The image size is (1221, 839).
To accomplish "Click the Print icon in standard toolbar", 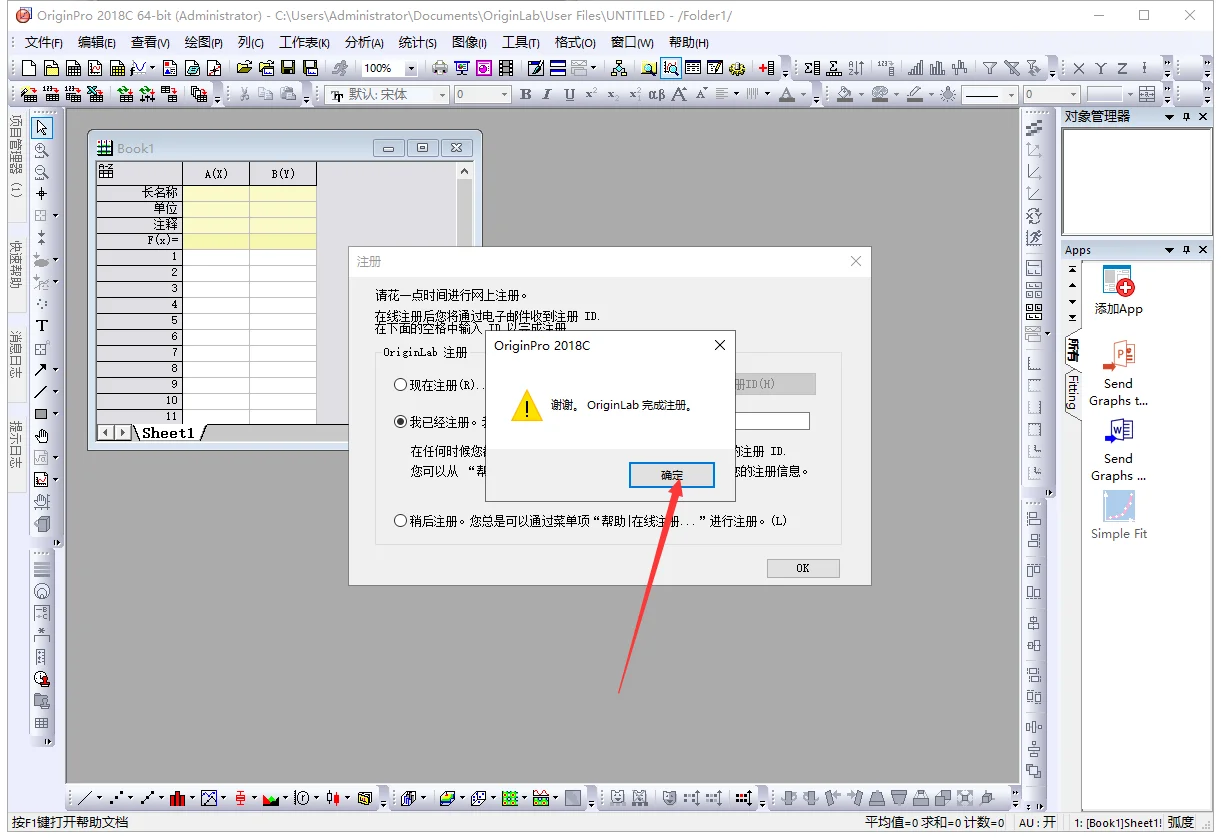I will pos(439,68).
